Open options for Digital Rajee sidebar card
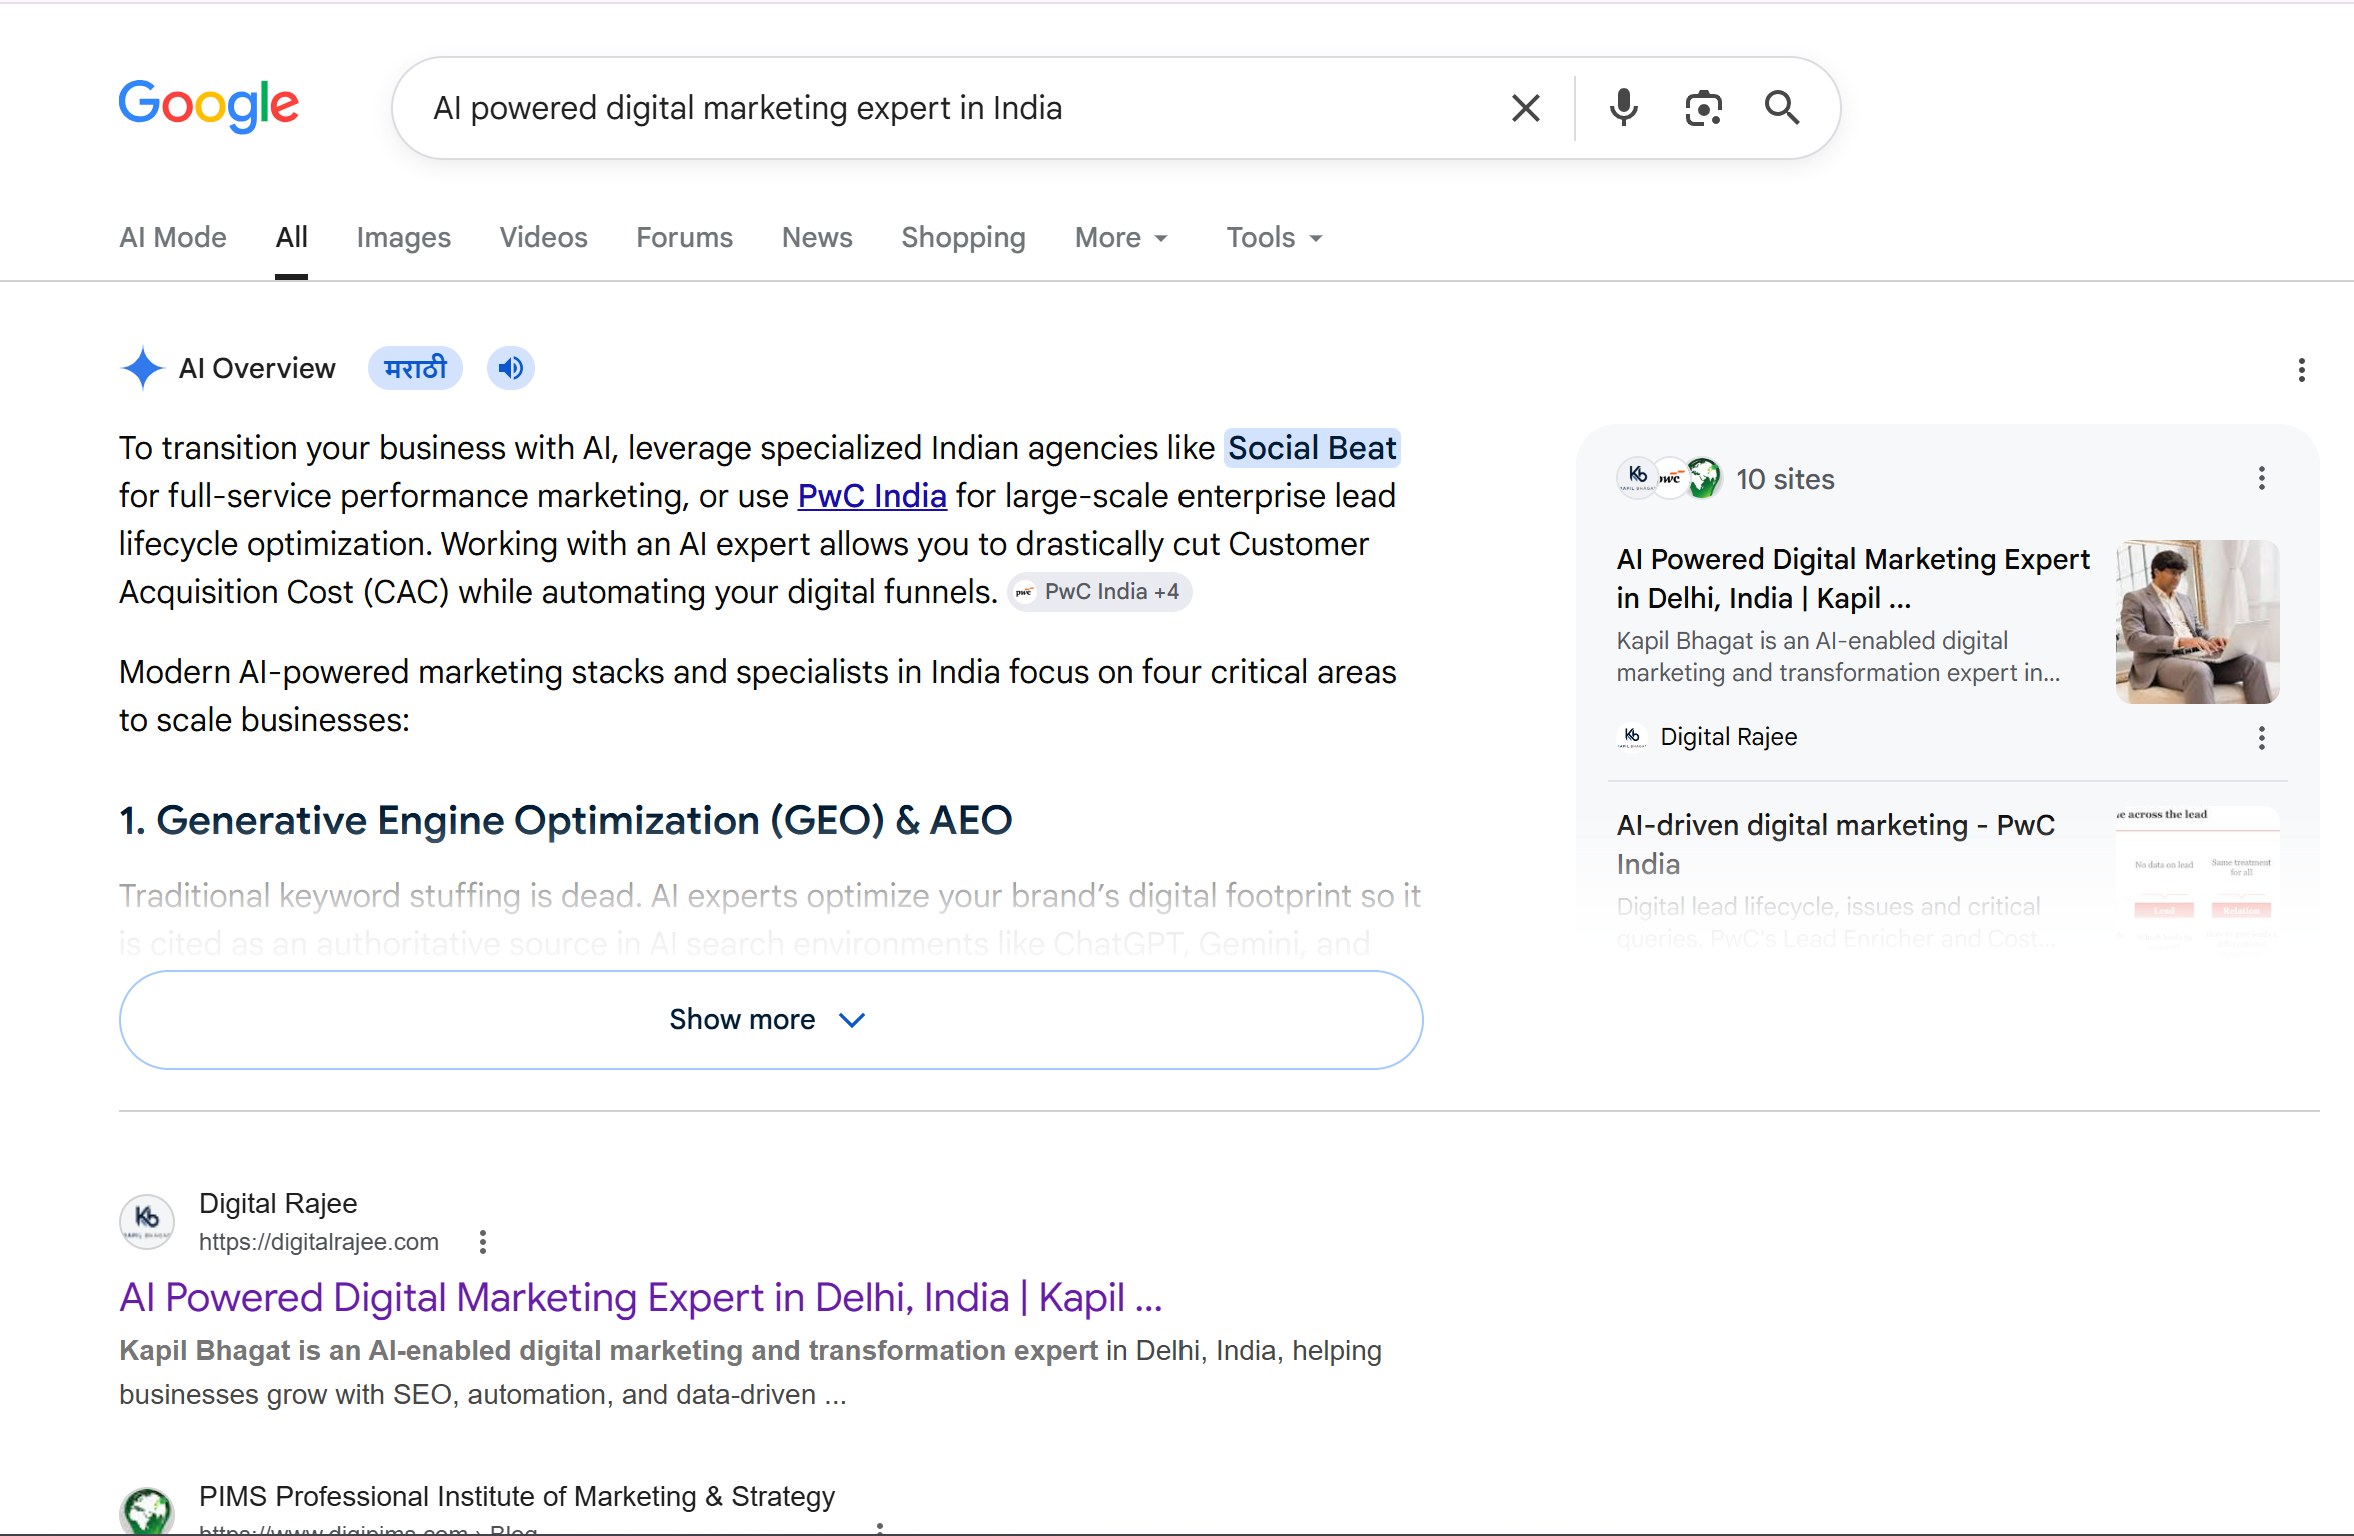Viewport: 2354px width, 1536px height. [x=2262, y=739]
